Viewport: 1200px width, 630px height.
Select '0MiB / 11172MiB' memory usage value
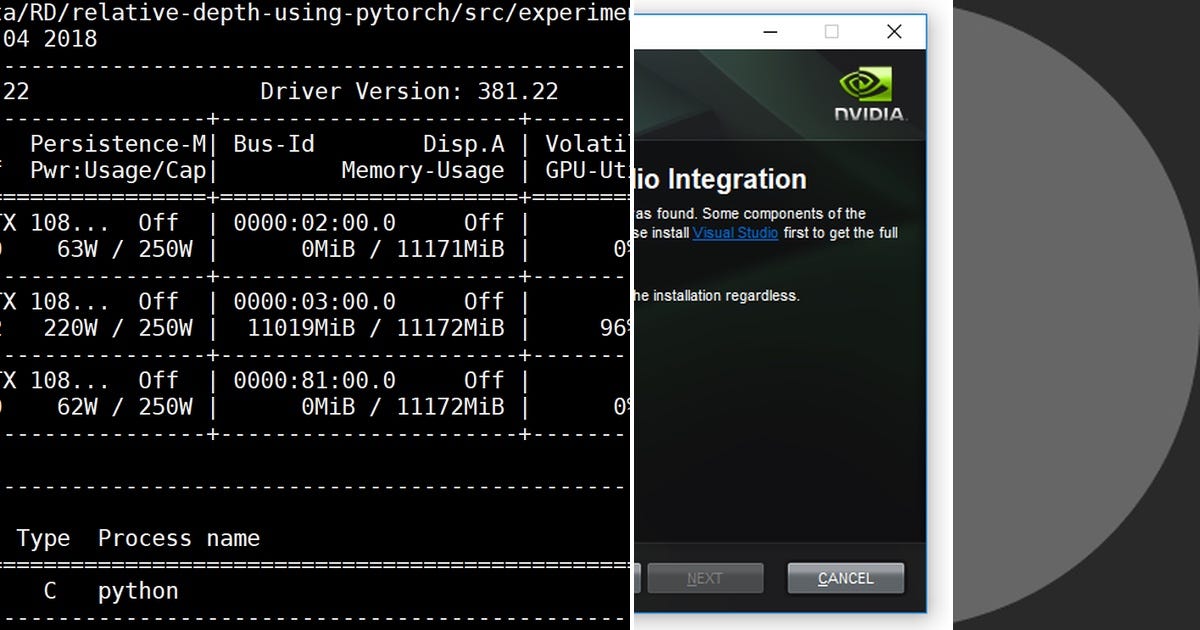[x=403, y=407]
